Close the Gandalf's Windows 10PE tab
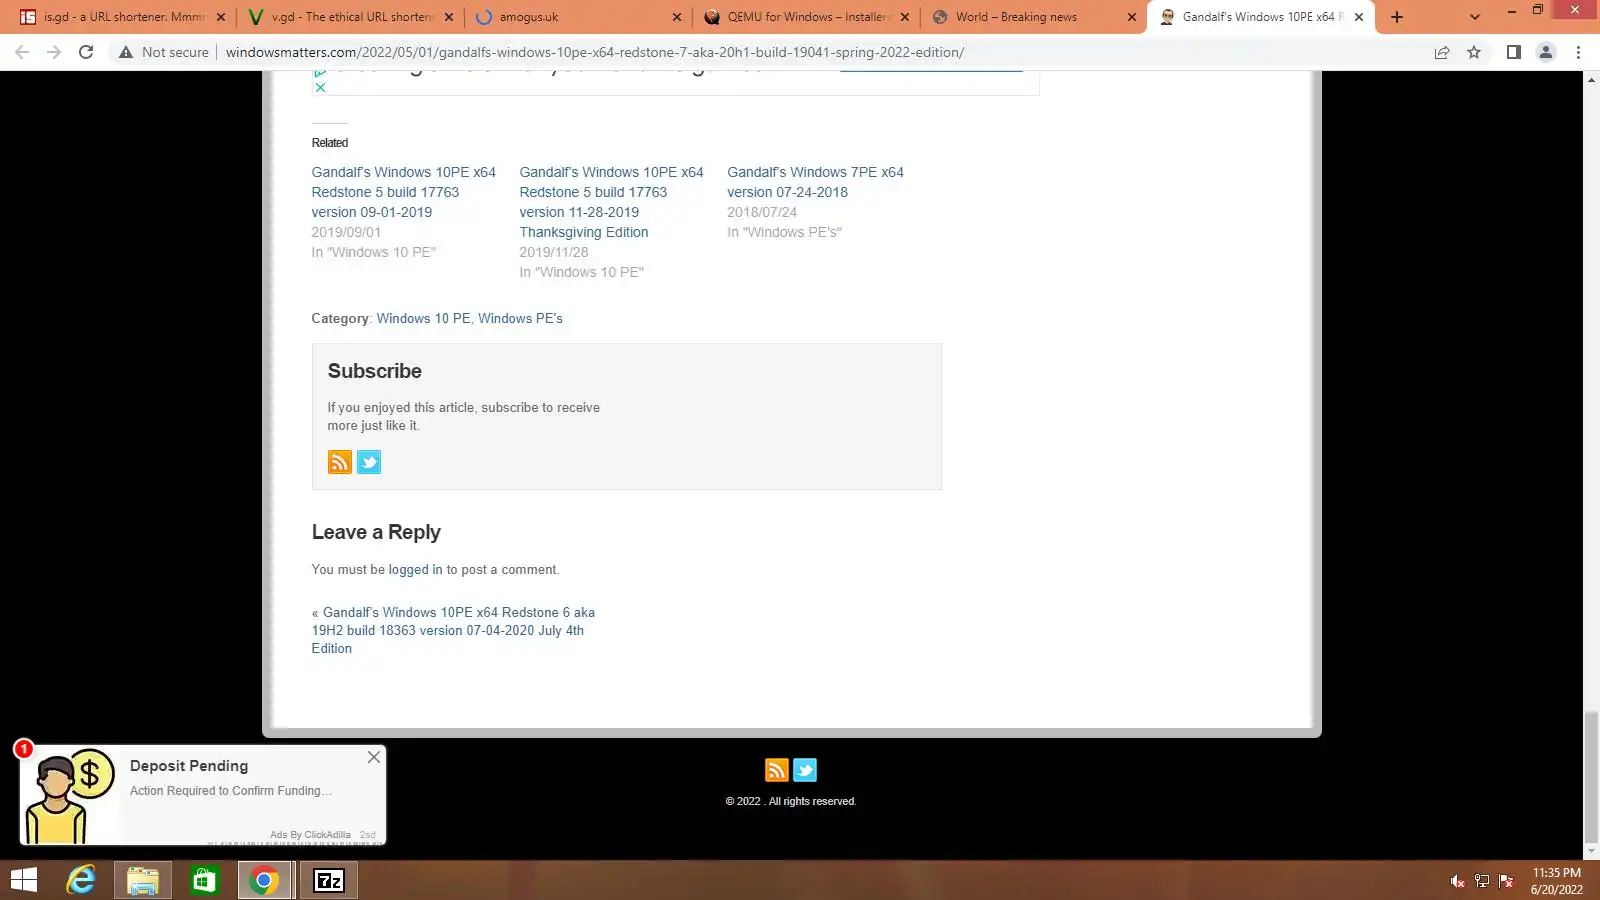 [1359, 17]
